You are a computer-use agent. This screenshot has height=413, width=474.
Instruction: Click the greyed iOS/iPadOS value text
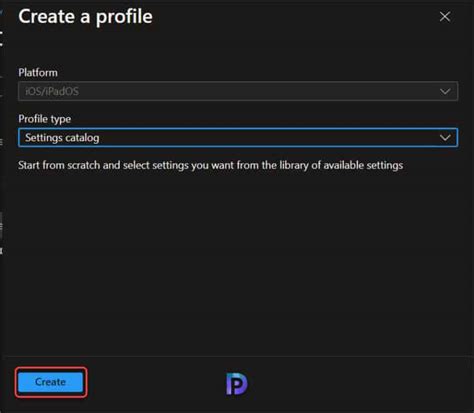click(52, 91)
